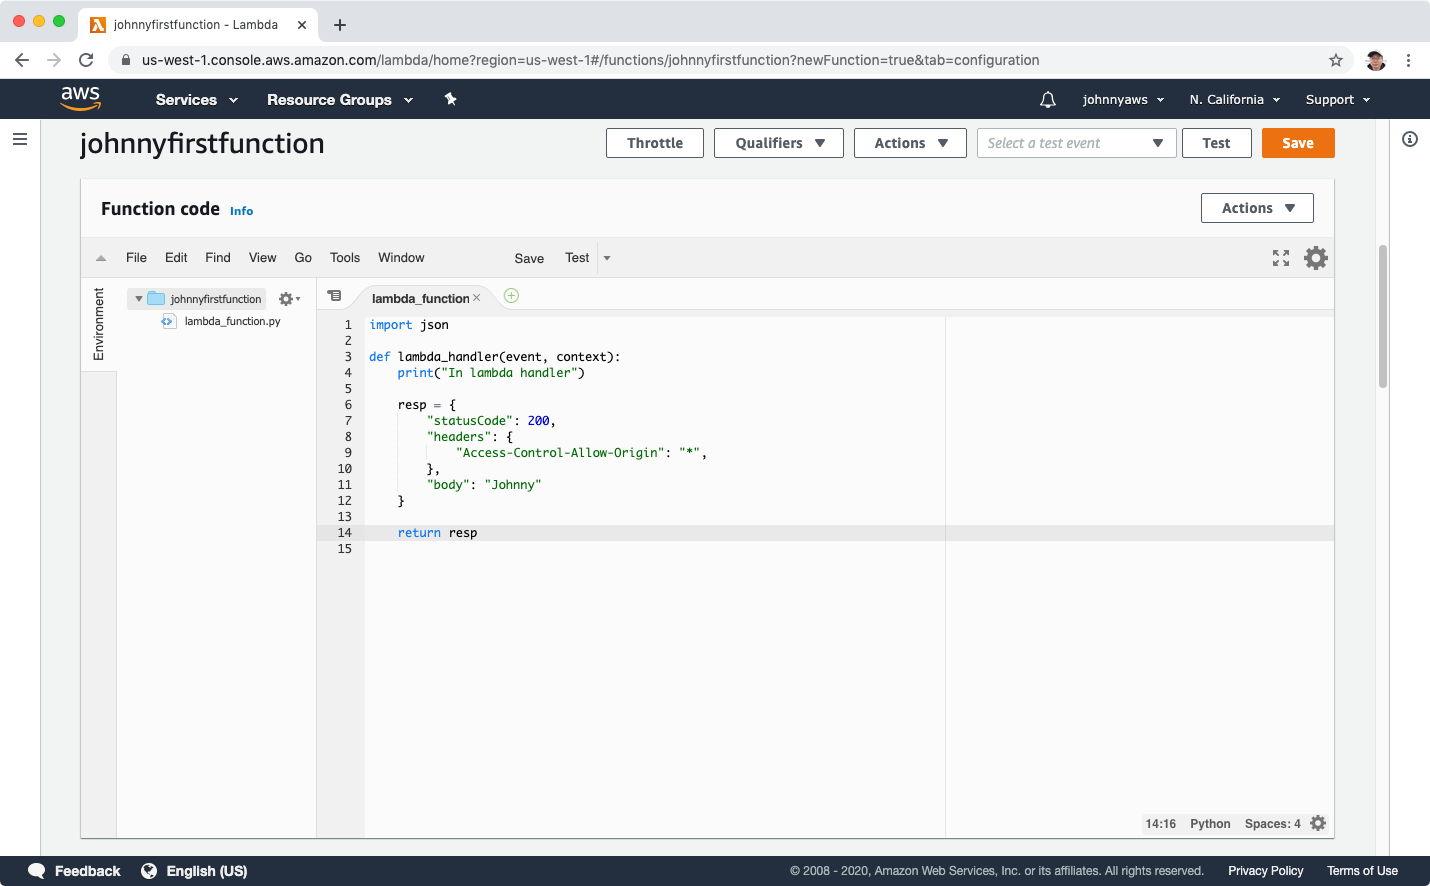Select the lambda_function editor tab
The image size is (1430, 886).
pos(420,298)
